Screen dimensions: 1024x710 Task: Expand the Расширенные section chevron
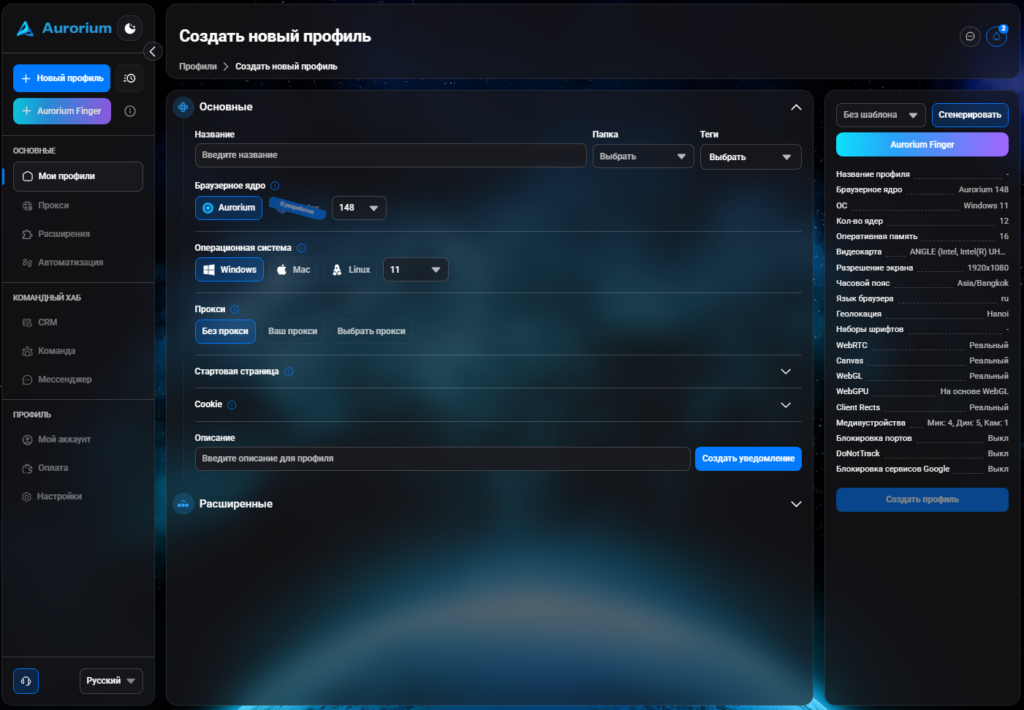point(795,504)
